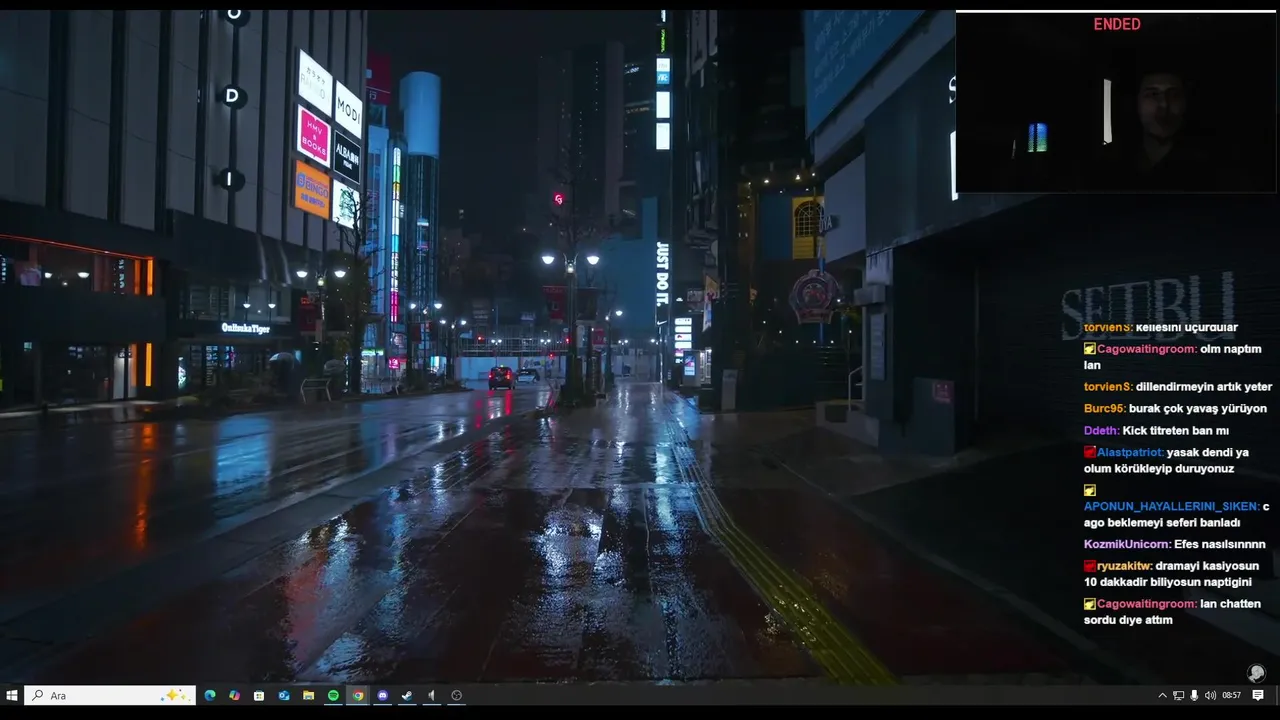Open the OBS Studio taskbar icon
The image size is (1280, 720).
click(457, 695)
